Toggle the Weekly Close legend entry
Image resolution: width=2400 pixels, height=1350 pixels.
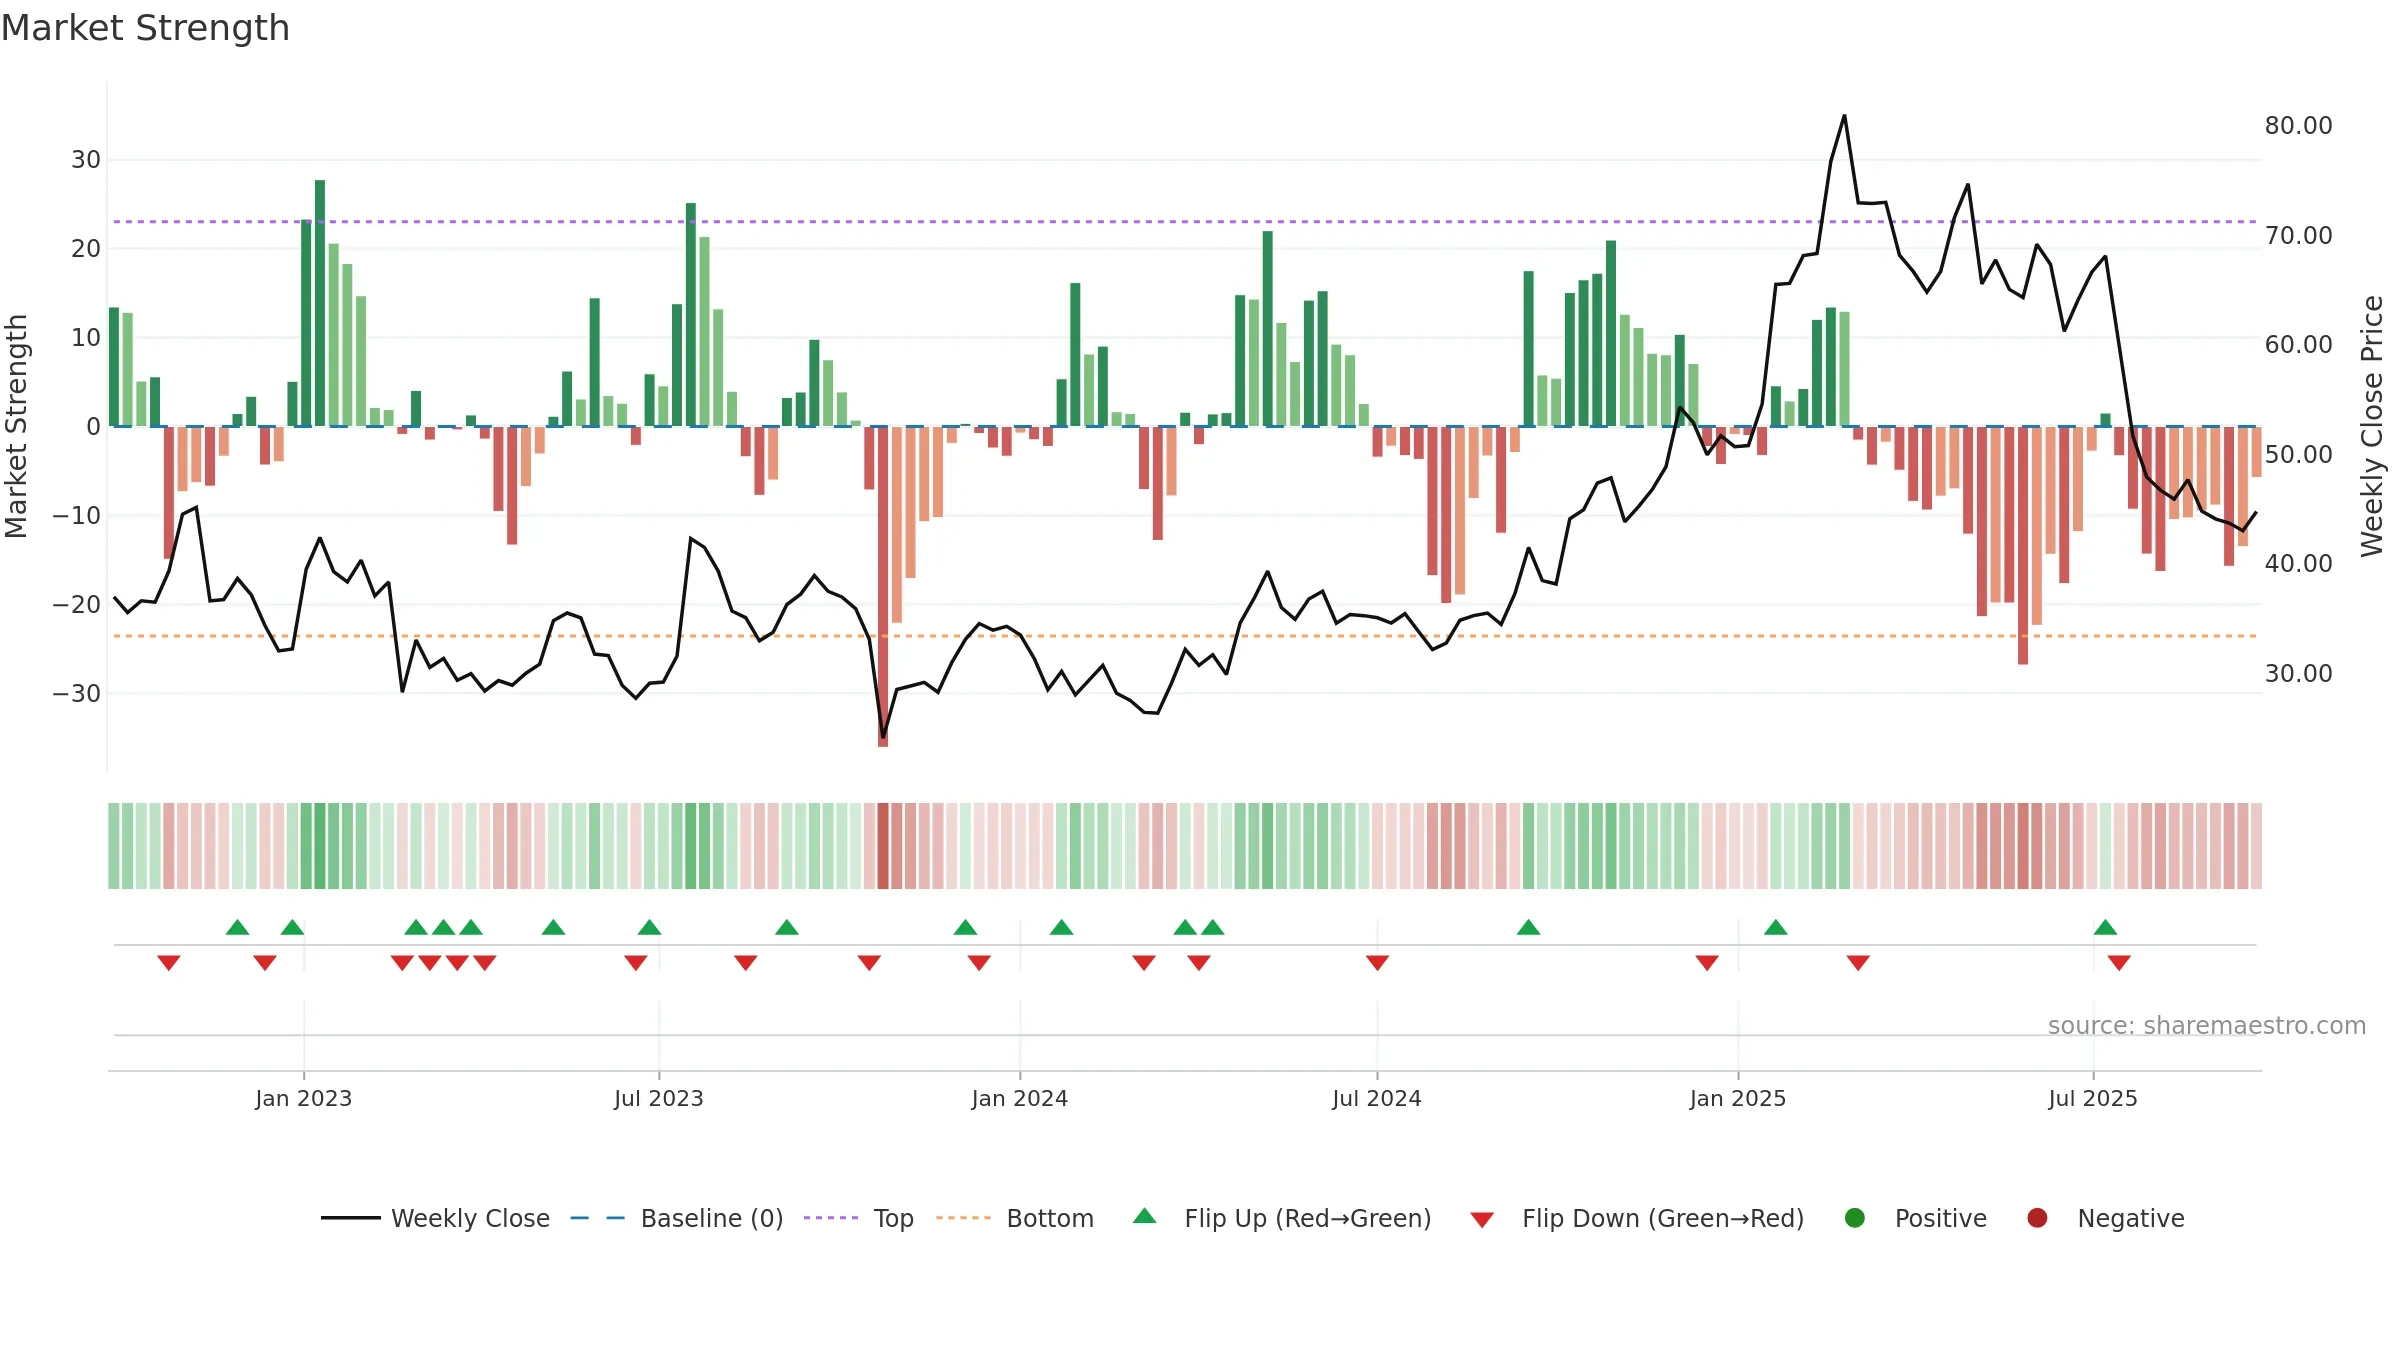[x=436, y=1218]
